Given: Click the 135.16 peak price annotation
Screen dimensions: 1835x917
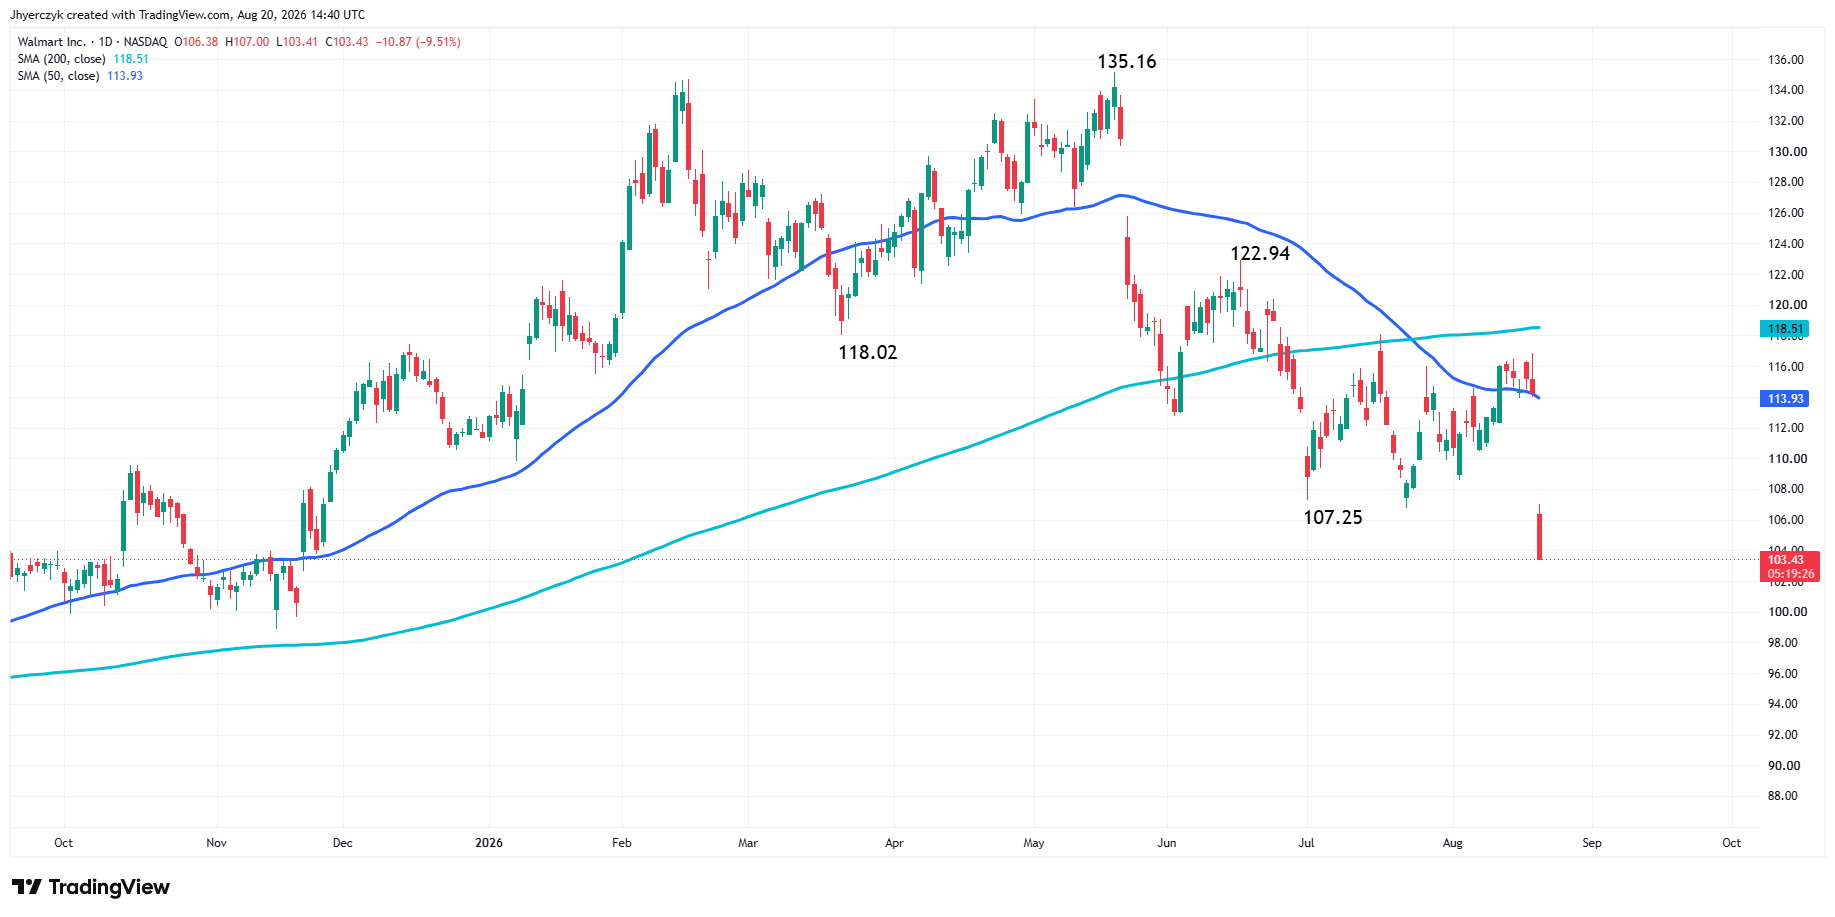Looking at the screenshot, I should 1127,61.
